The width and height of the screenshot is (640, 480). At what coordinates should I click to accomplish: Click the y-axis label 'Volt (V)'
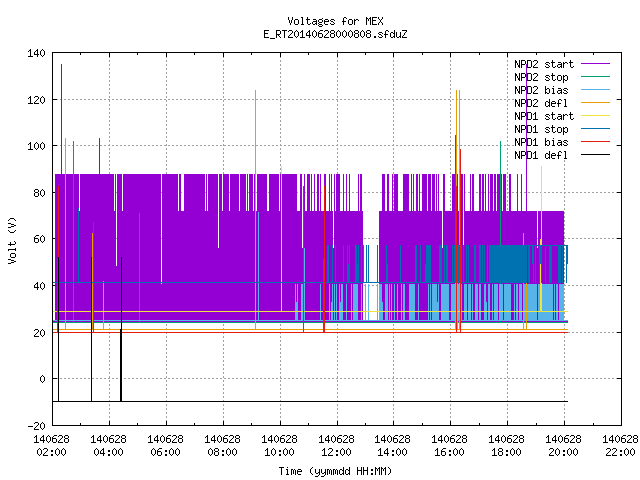(x=13, y=240)
